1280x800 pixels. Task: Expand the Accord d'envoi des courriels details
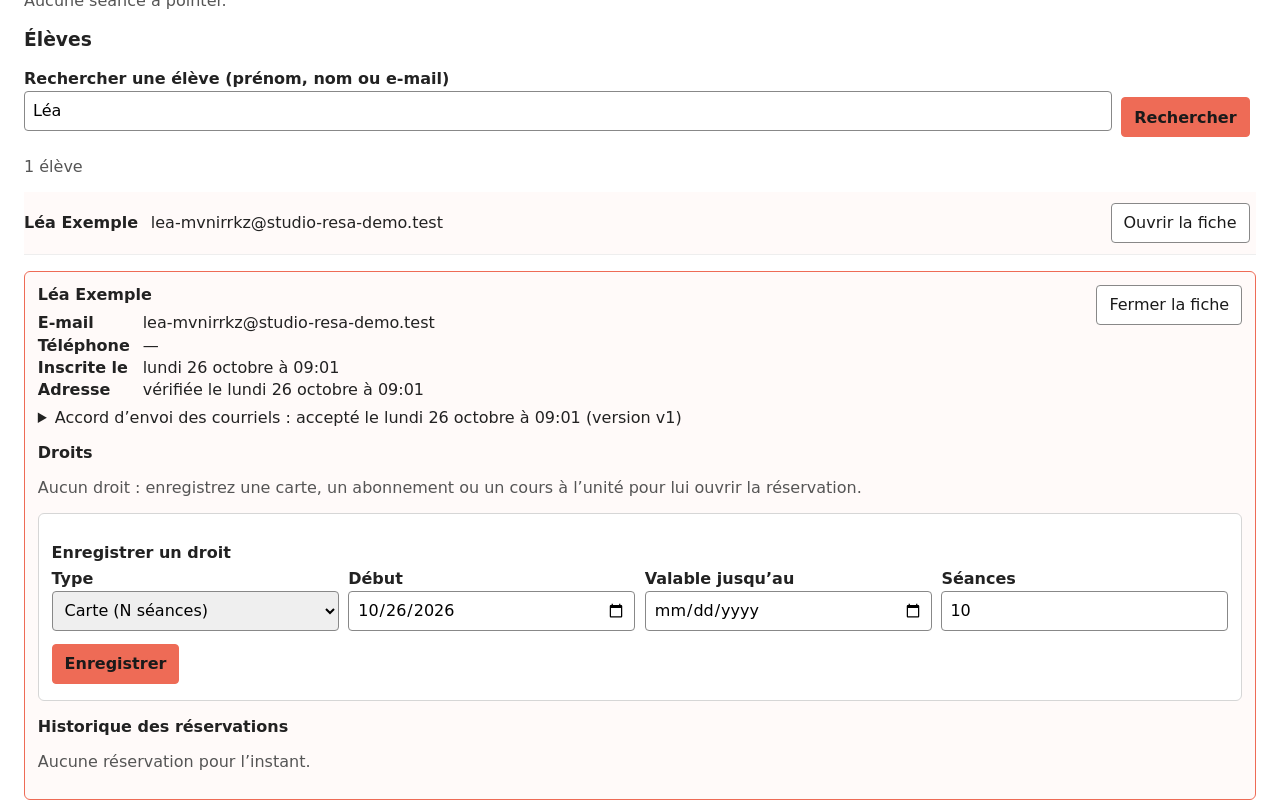pos(360,418)
